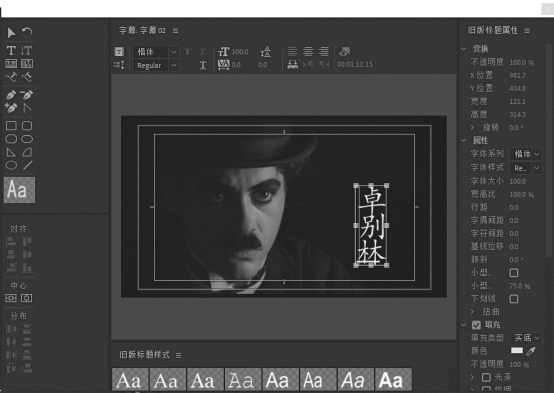Click vertical center icon under 中心
This screenshot has height=393, width=554.
pos(27,298)
